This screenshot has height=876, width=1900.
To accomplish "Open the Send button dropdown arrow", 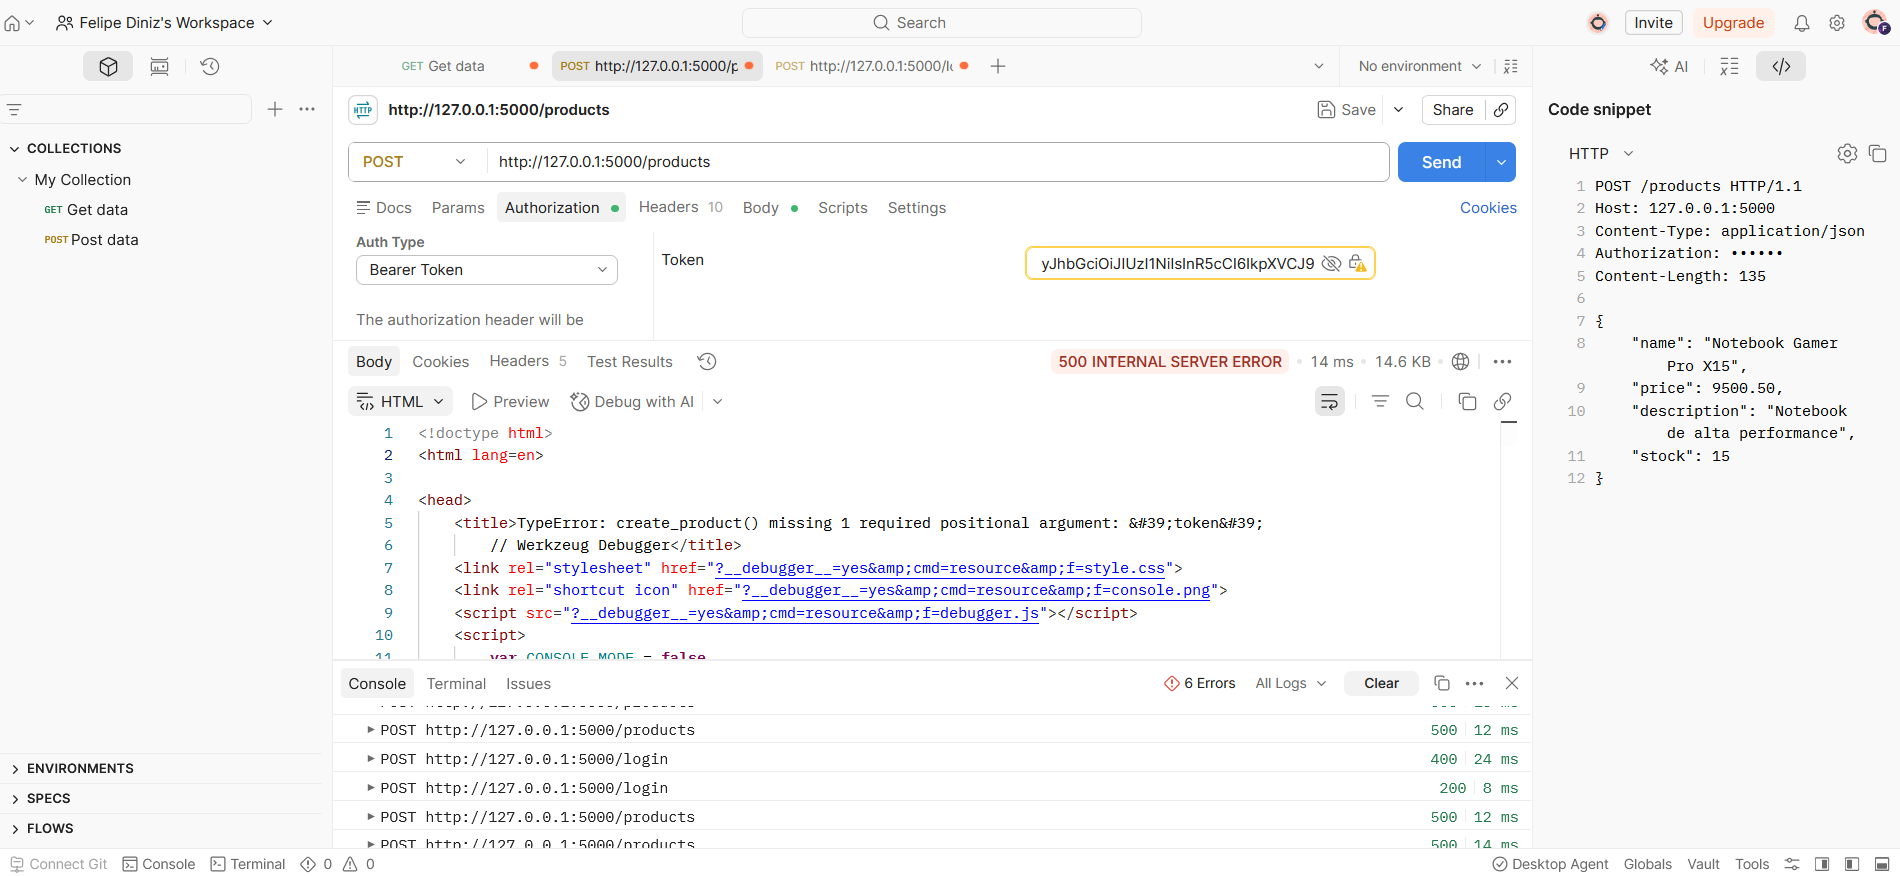I will [x=1501, y=162].
